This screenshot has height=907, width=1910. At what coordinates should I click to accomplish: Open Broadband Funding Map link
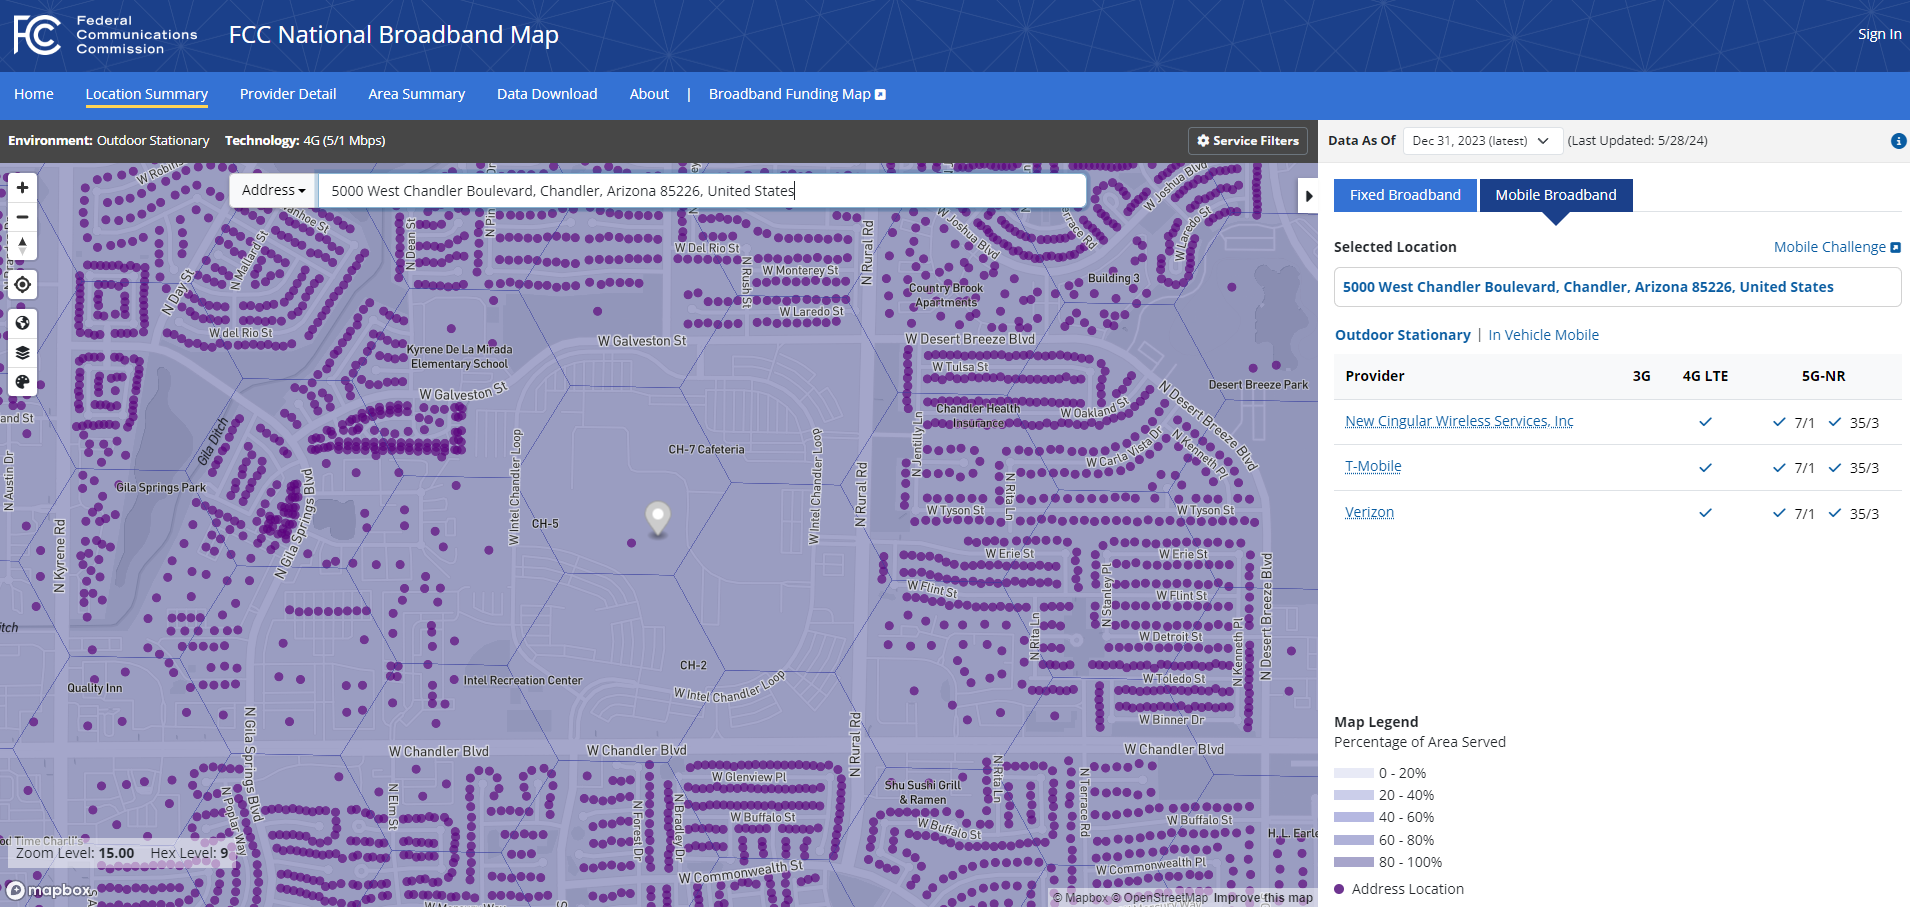(x=797, y=94)
